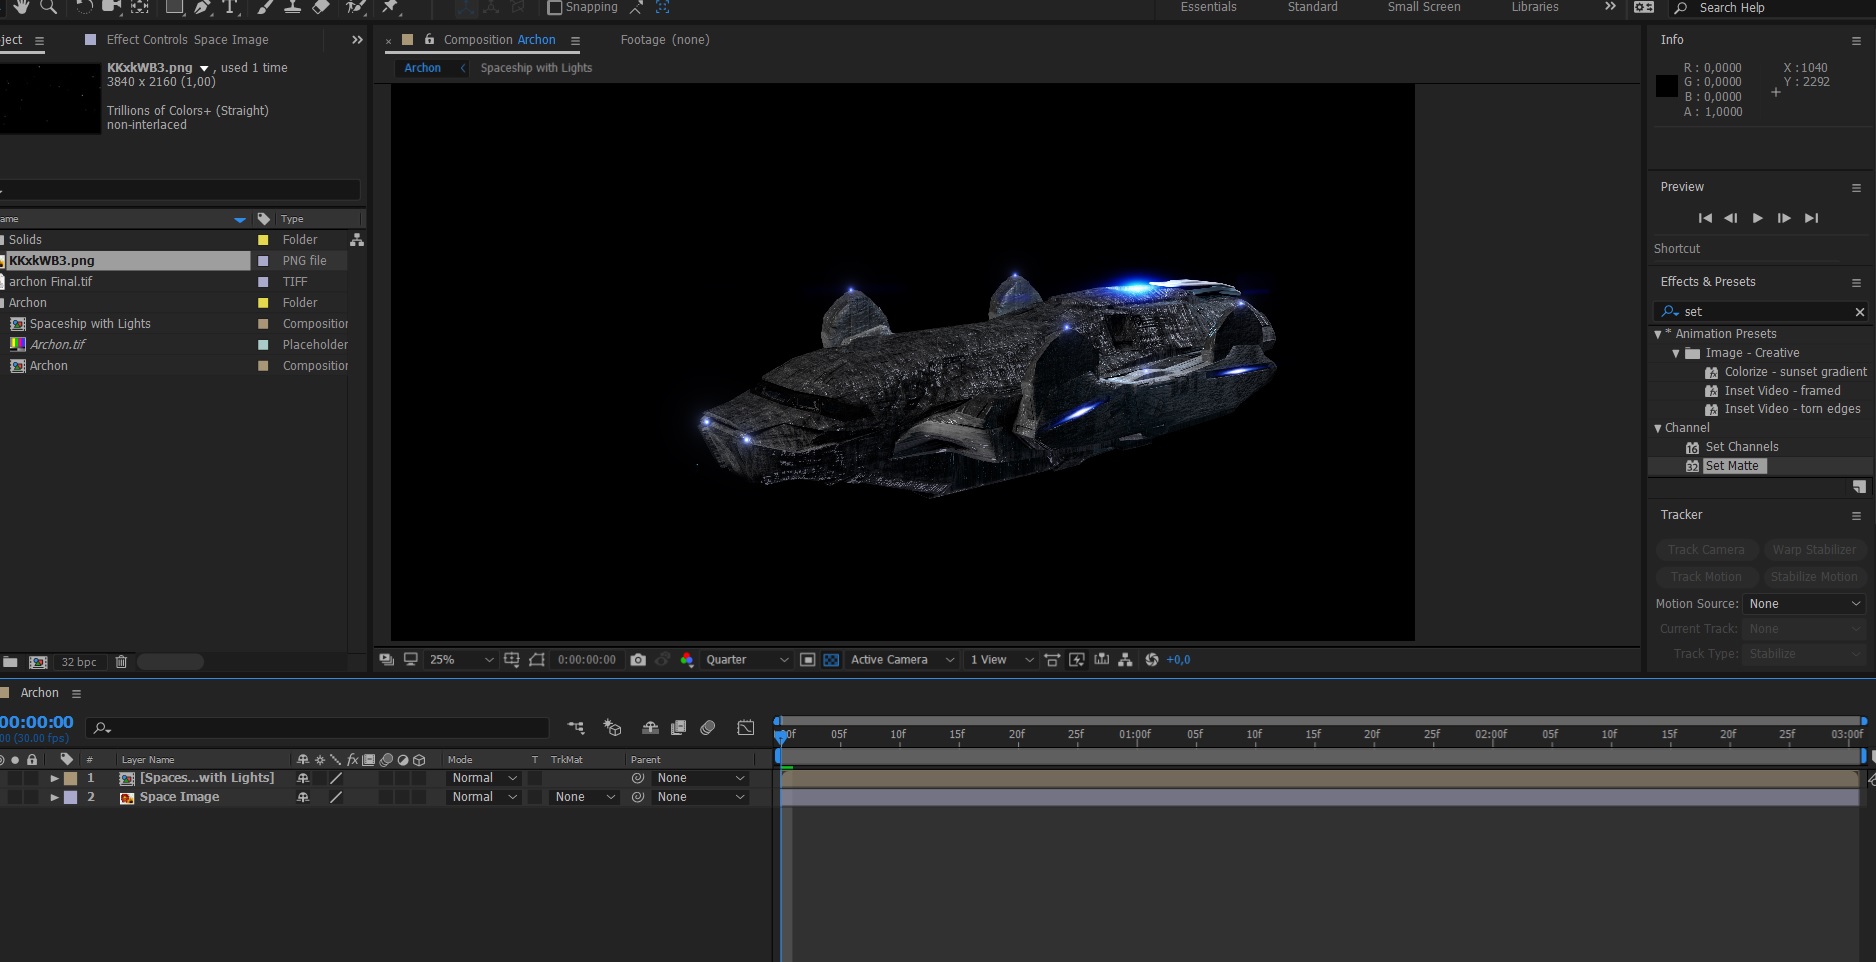Toggle the Transparency Grid button
Screen dimensions: 1876x962
[832, 660]
